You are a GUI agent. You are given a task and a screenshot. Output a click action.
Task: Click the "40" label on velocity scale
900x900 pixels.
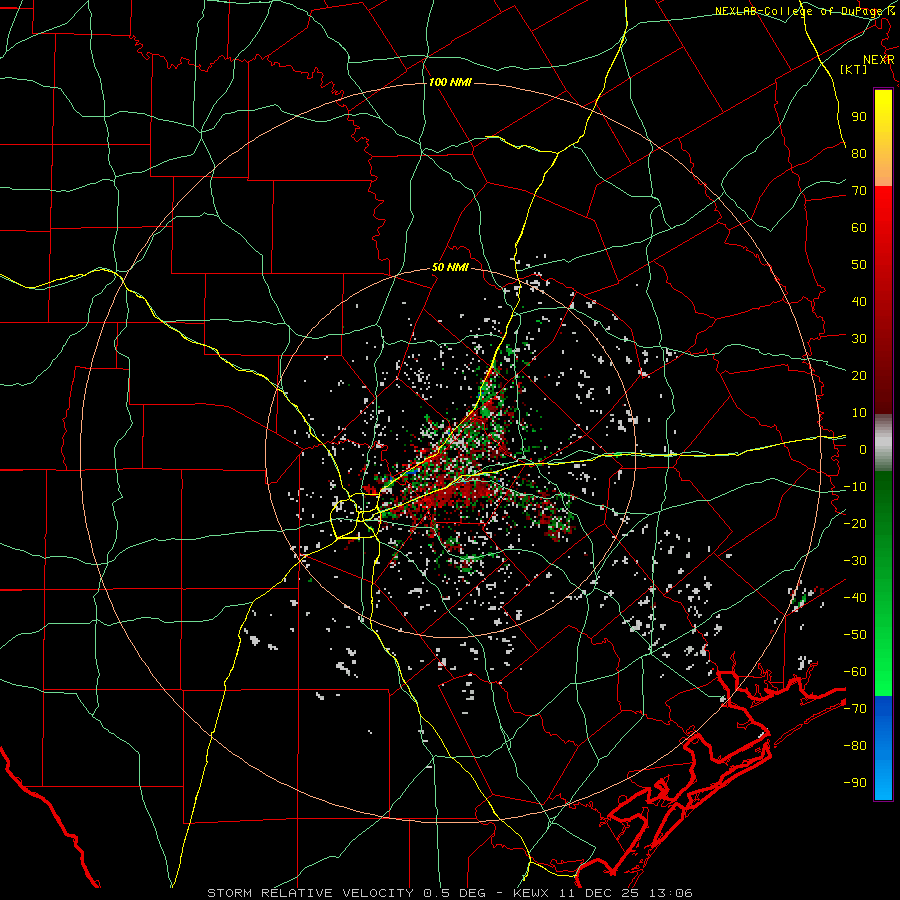tap(859, 301)
